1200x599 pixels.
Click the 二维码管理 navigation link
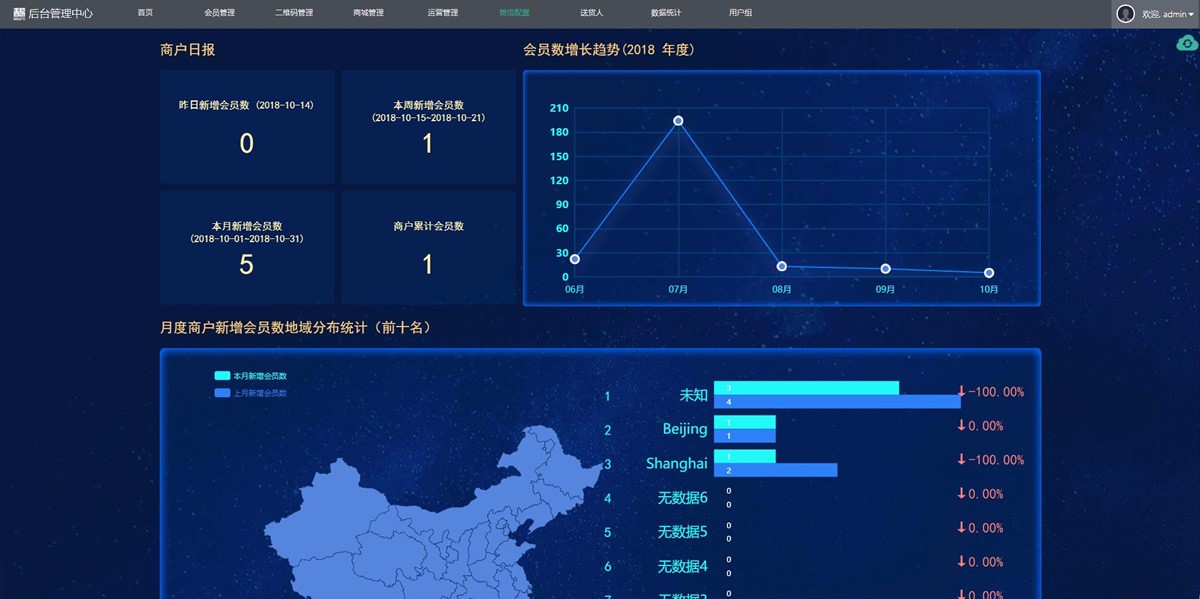click(x=294, y=13)
